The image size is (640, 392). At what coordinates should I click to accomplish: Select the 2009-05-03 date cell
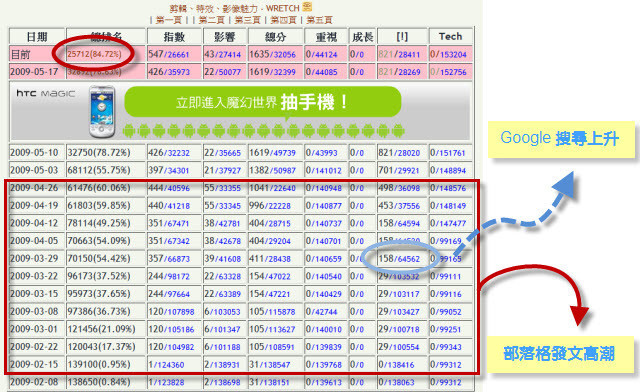click(37, 170)
